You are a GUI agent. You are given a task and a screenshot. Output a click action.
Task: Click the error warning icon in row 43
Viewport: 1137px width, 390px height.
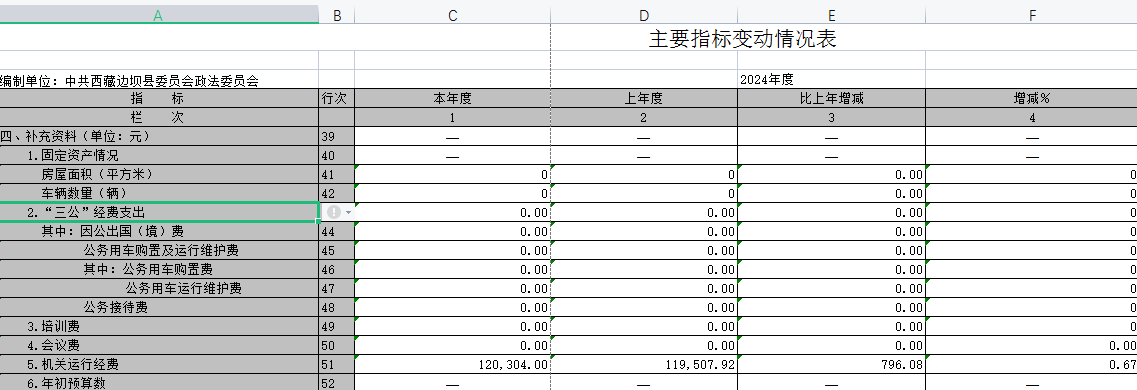coord(334,212)
